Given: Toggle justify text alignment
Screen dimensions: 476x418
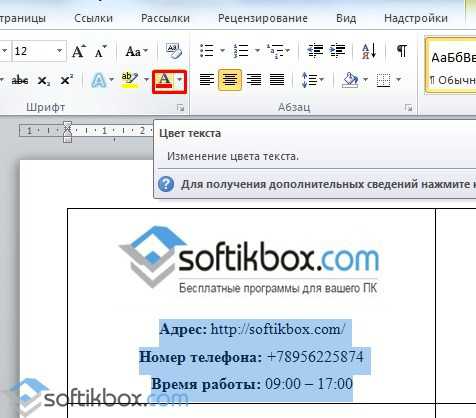Looking at the screenshot, I should (x=277, y=80).
